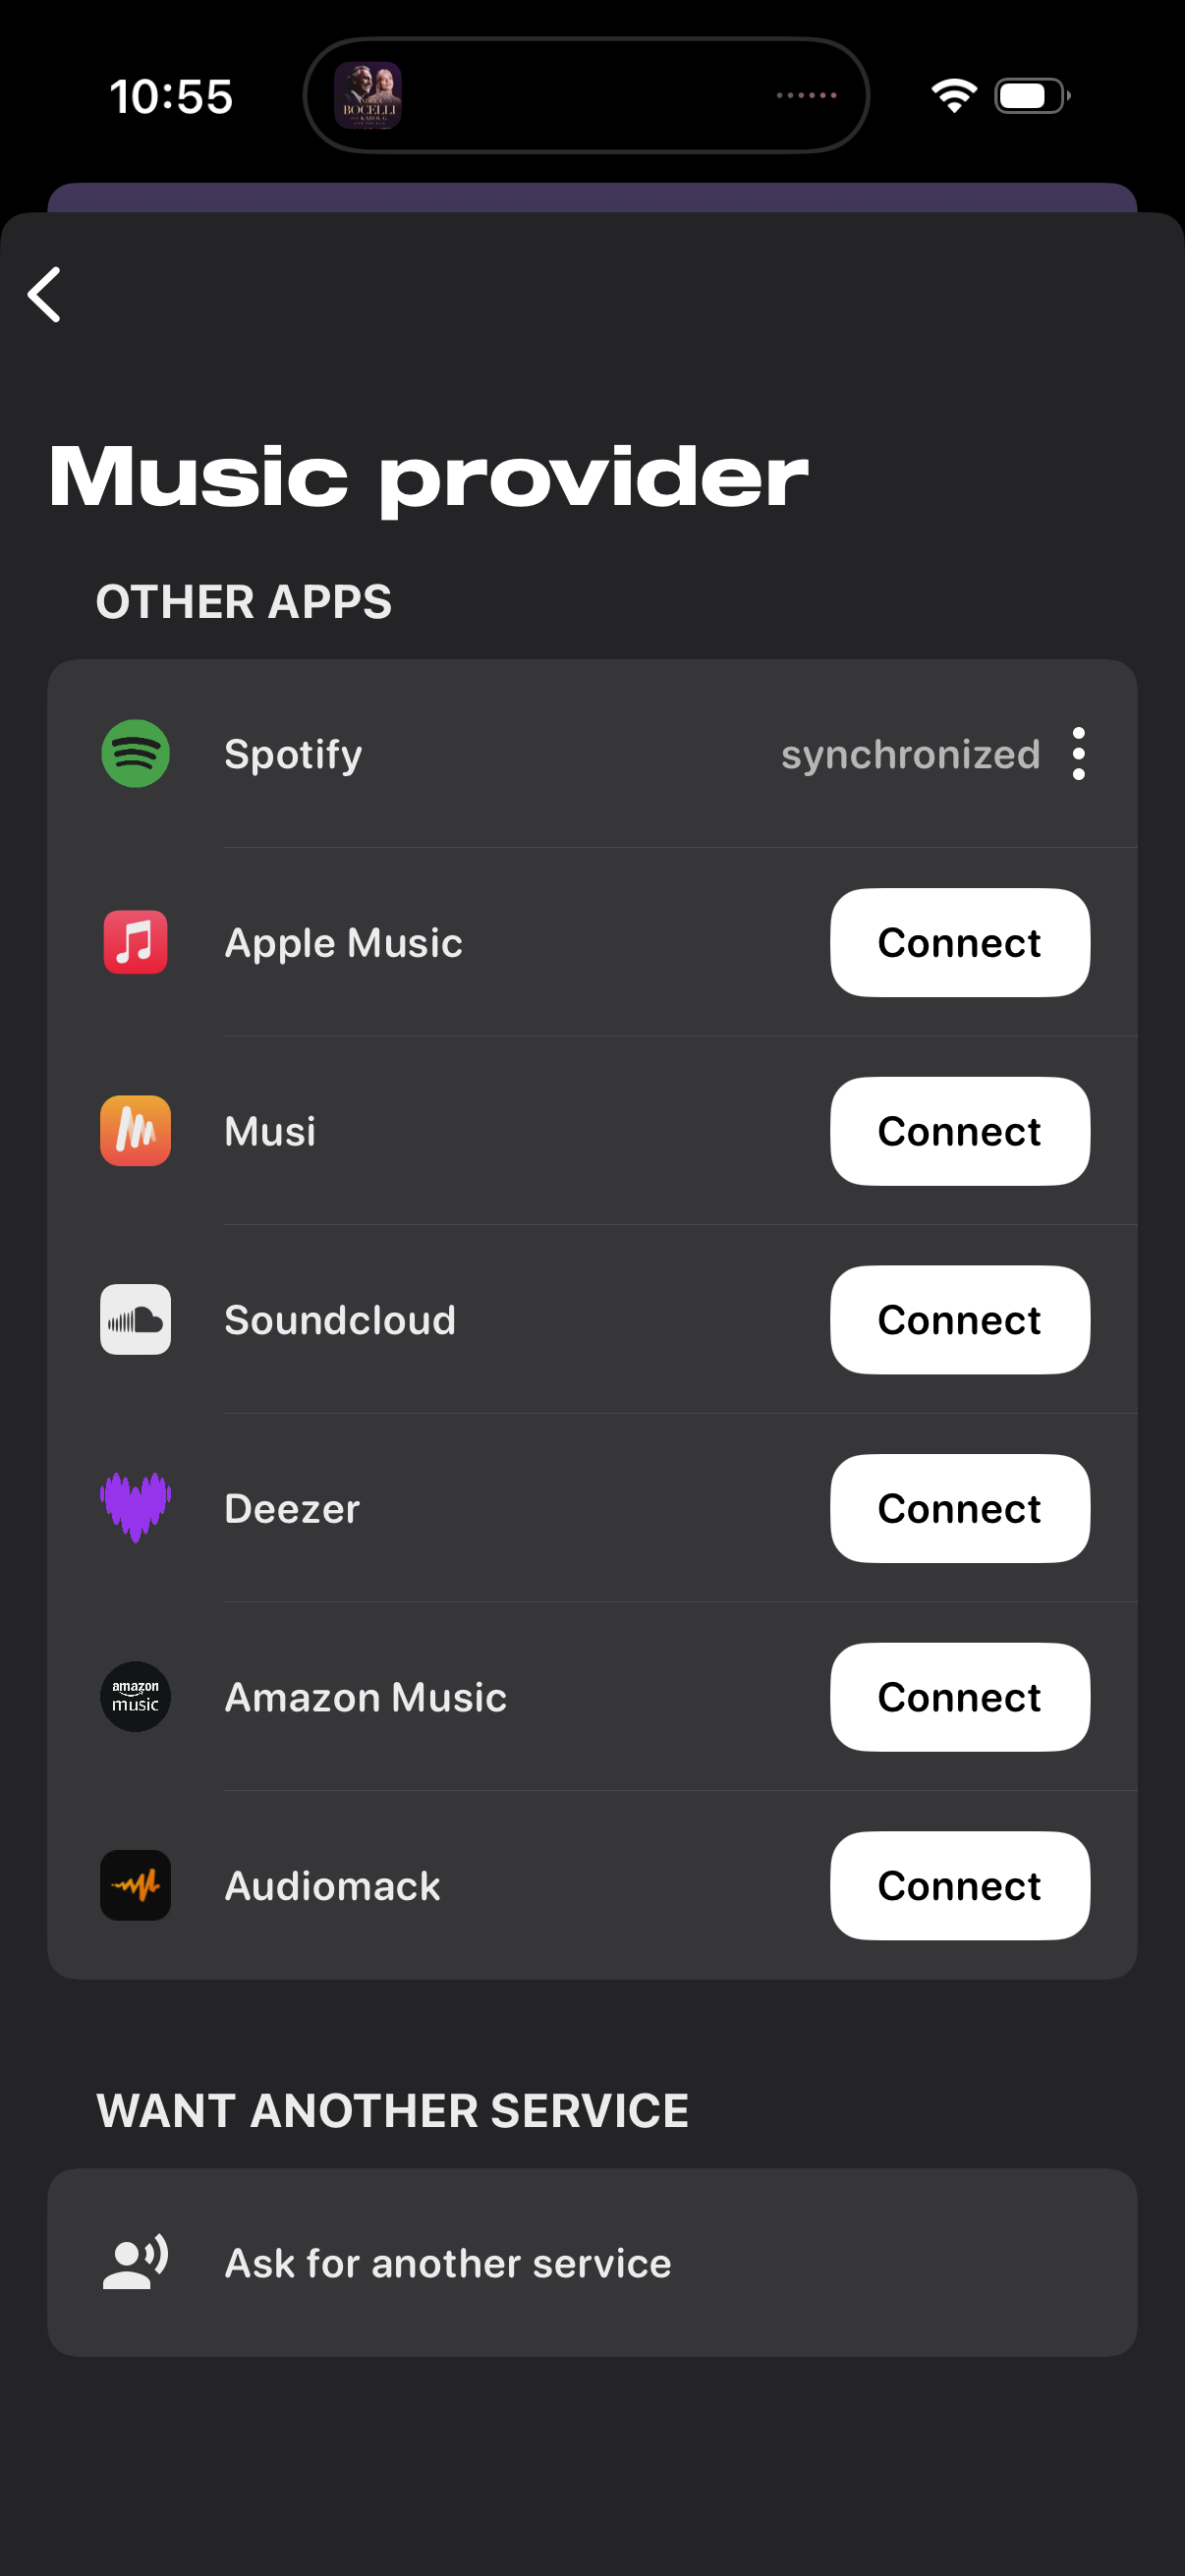This screenshot has width=1185, height=2576.
Task: Tap the Soundcloud cloud icon
Action: click(x=135, y=1320)
